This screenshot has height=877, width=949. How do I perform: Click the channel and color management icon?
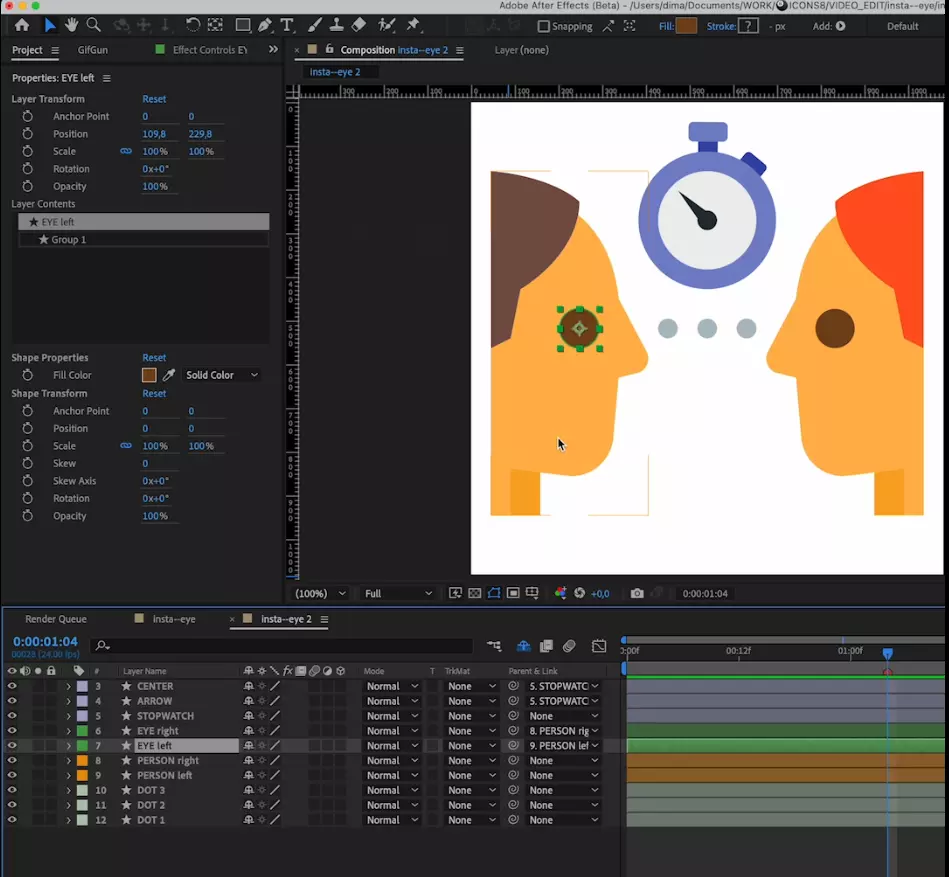(x=560, y=593)
